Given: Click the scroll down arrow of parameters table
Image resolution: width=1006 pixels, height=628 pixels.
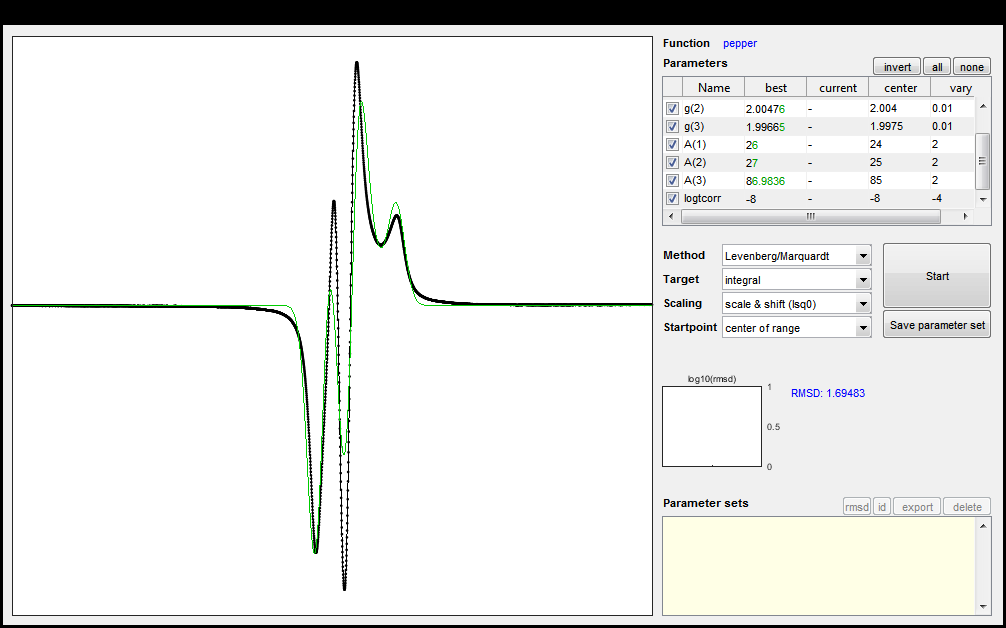Looking at the screenshot, I should point(983,199).
